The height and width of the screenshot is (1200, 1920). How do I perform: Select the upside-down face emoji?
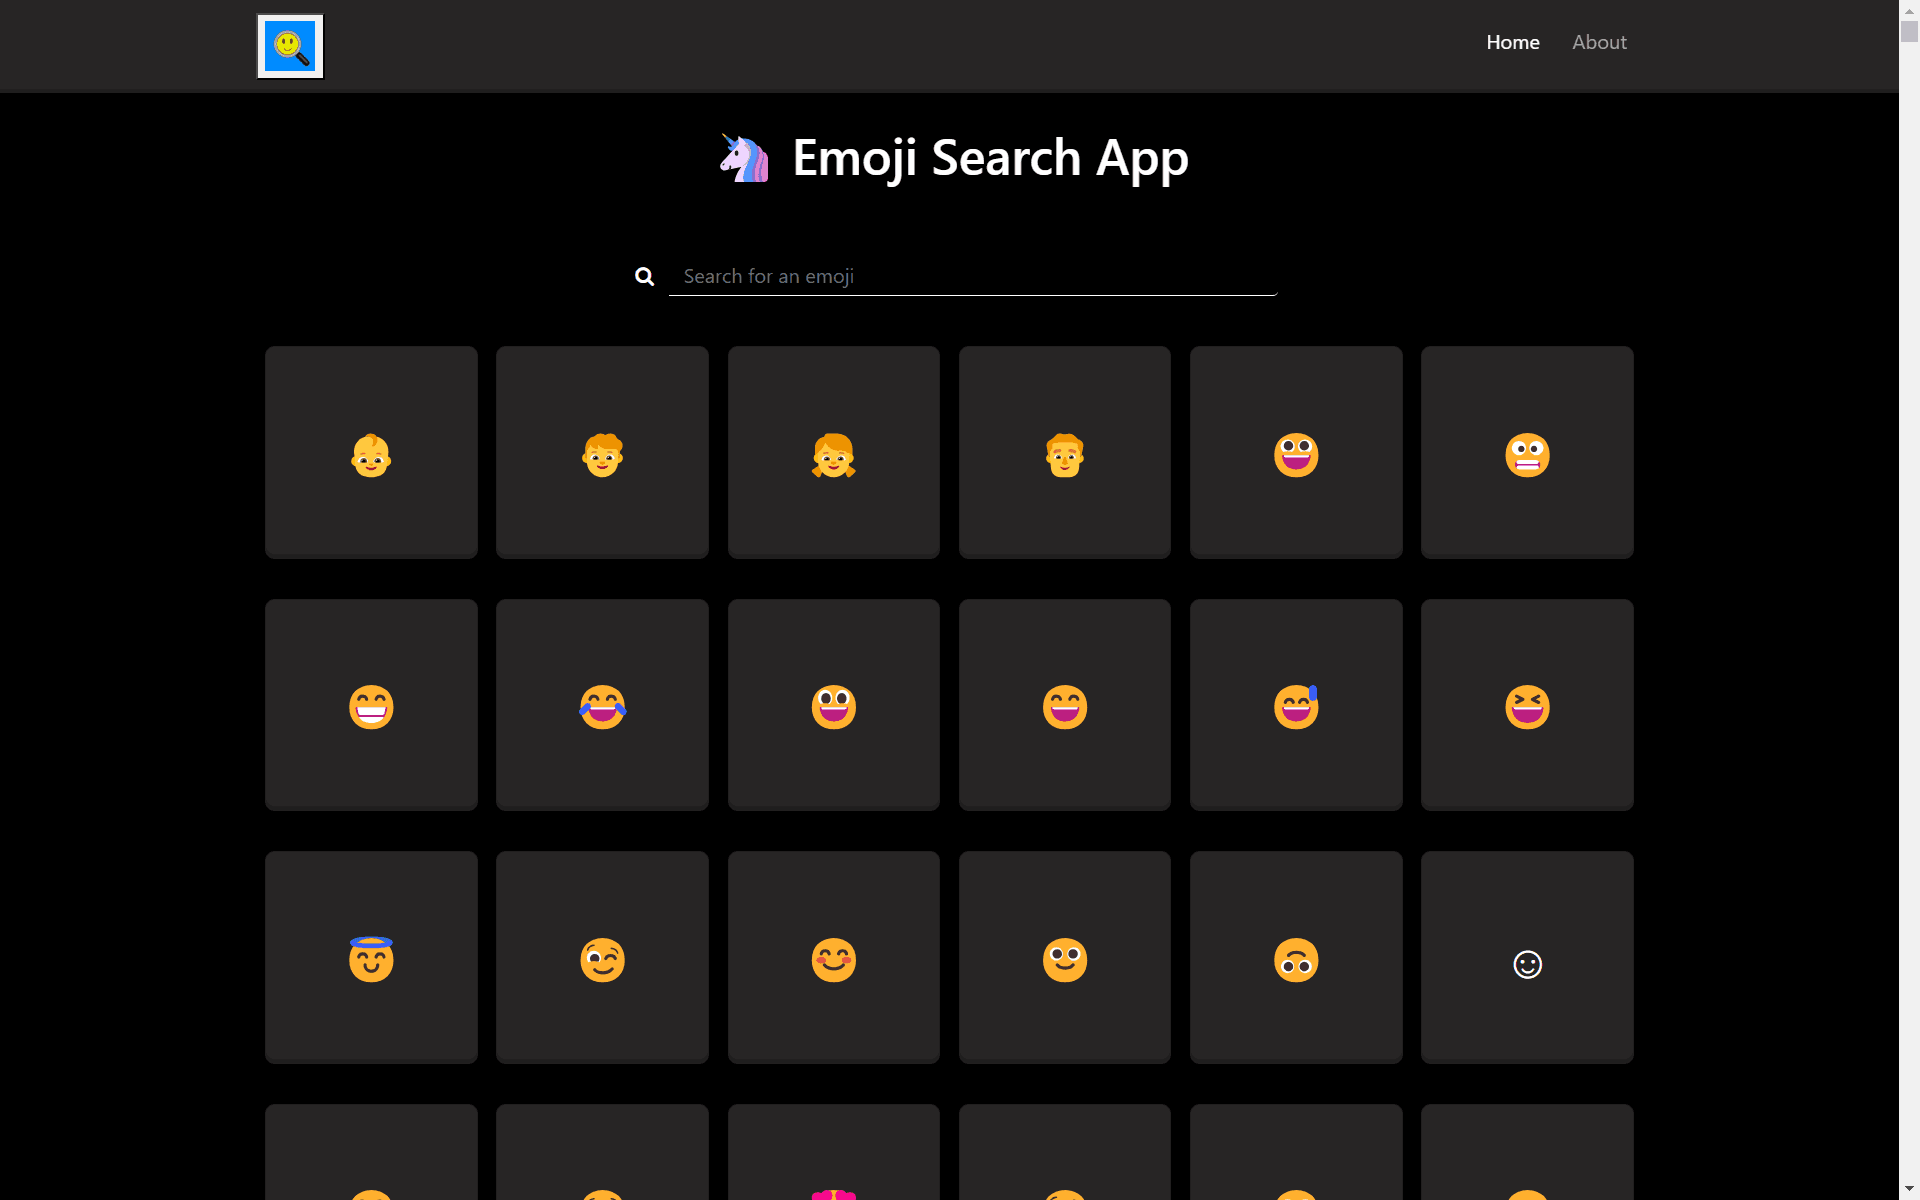coord(1296,957)
